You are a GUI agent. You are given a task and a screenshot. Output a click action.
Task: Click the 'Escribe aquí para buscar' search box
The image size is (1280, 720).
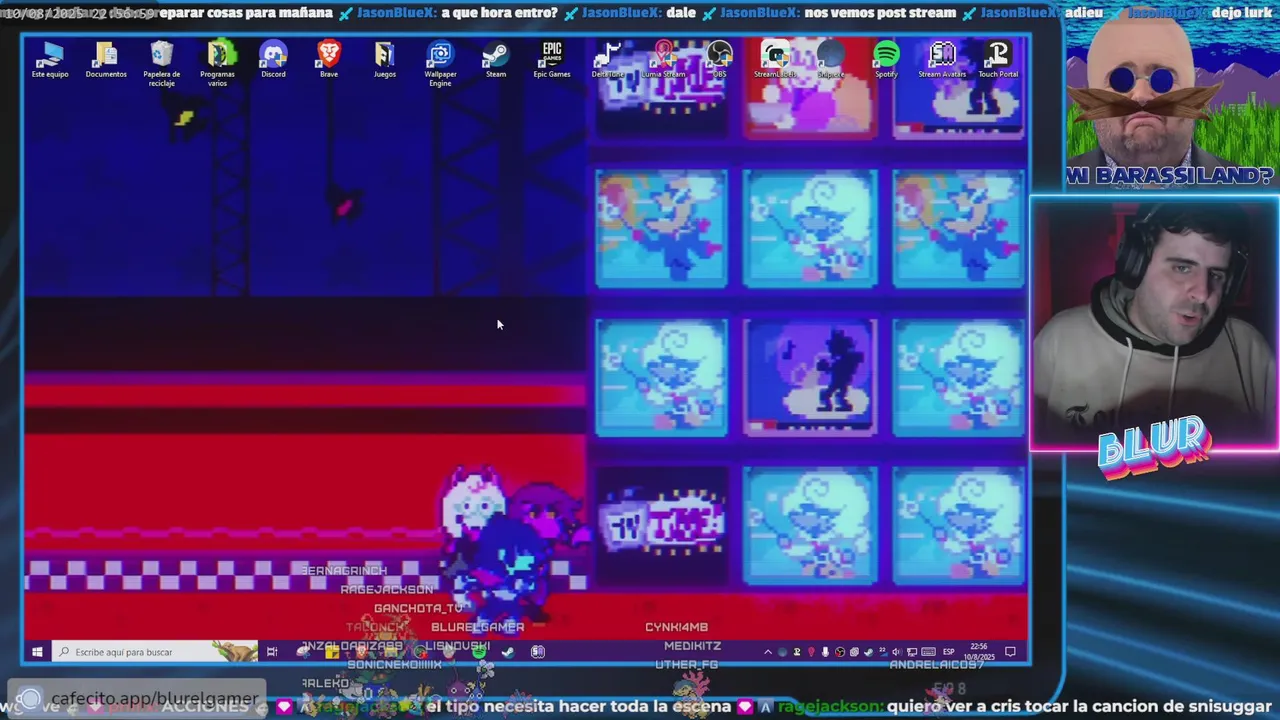tap(155, 652)
